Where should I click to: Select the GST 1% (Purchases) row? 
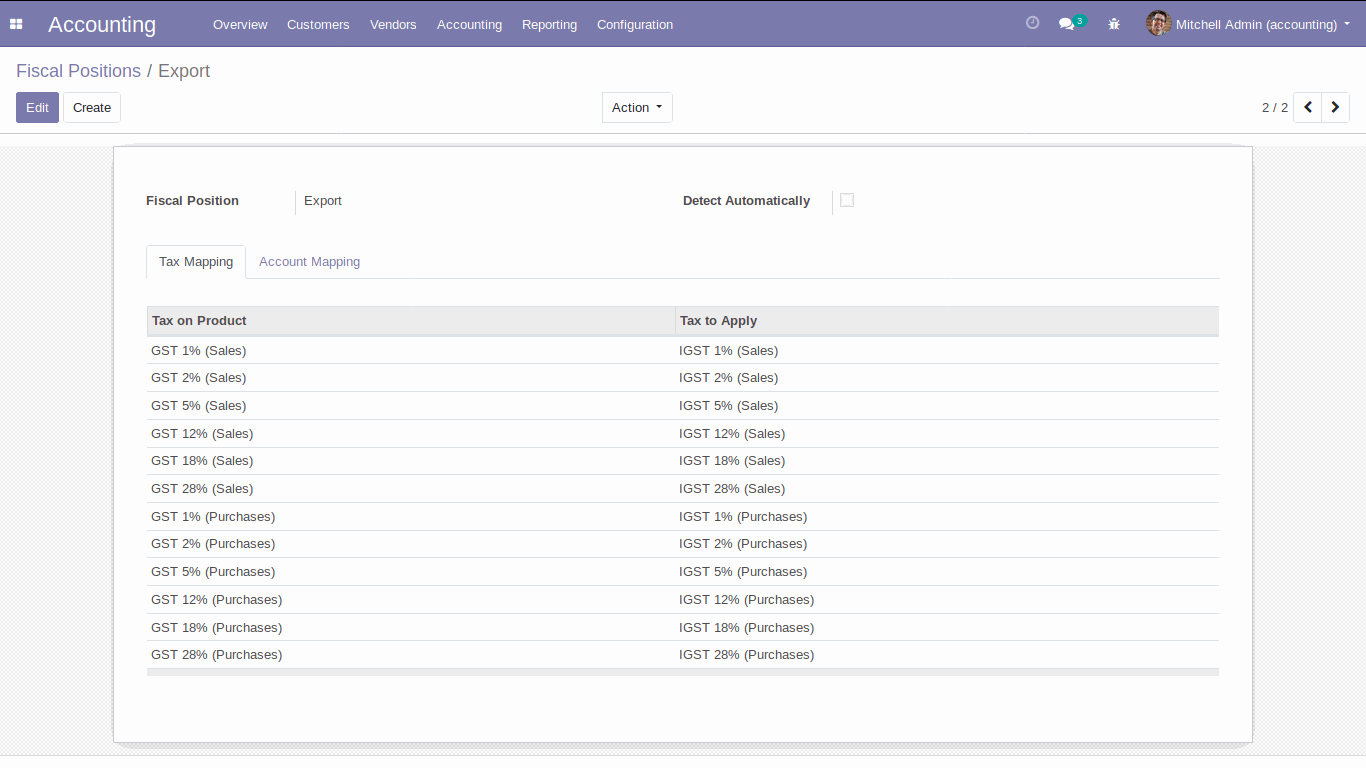point(683,516)
